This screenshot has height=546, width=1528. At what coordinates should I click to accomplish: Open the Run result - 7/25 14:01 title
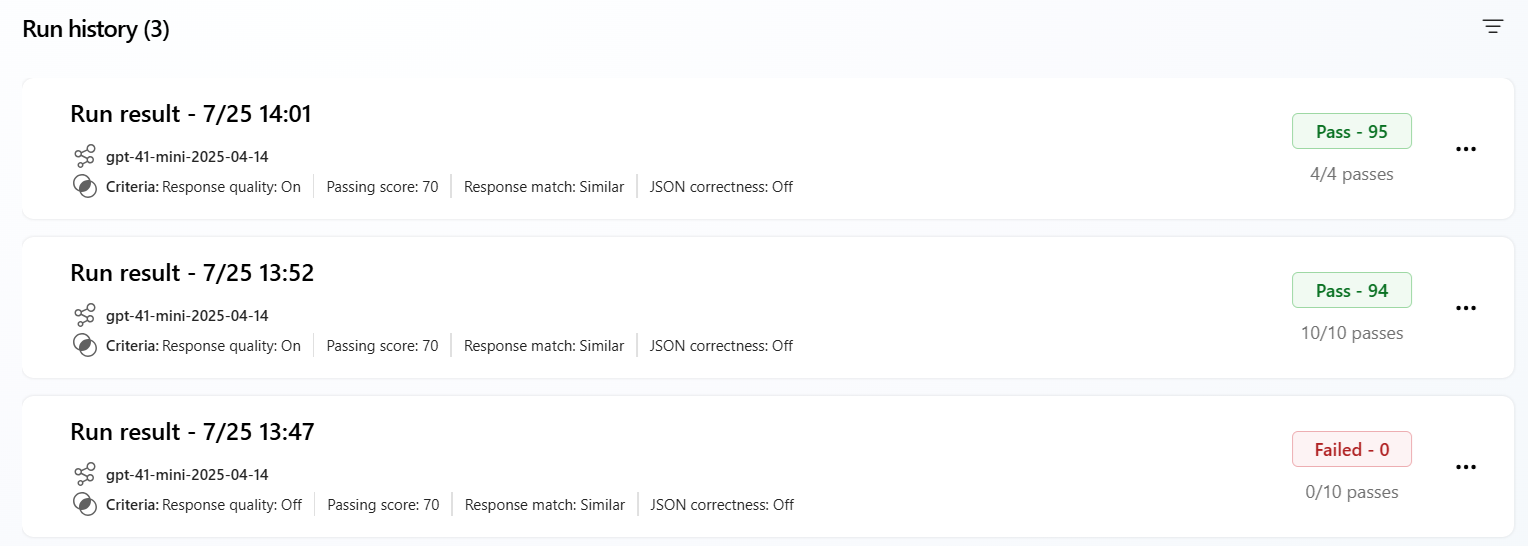tap(191, 114)
